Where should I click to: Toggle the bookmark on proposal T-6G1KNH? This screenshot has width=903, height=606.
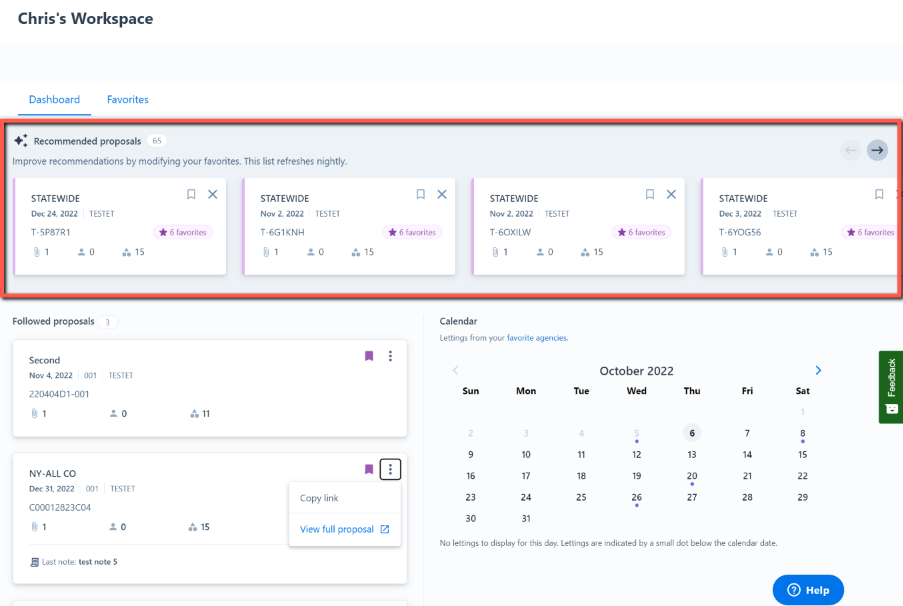(420, 194)
